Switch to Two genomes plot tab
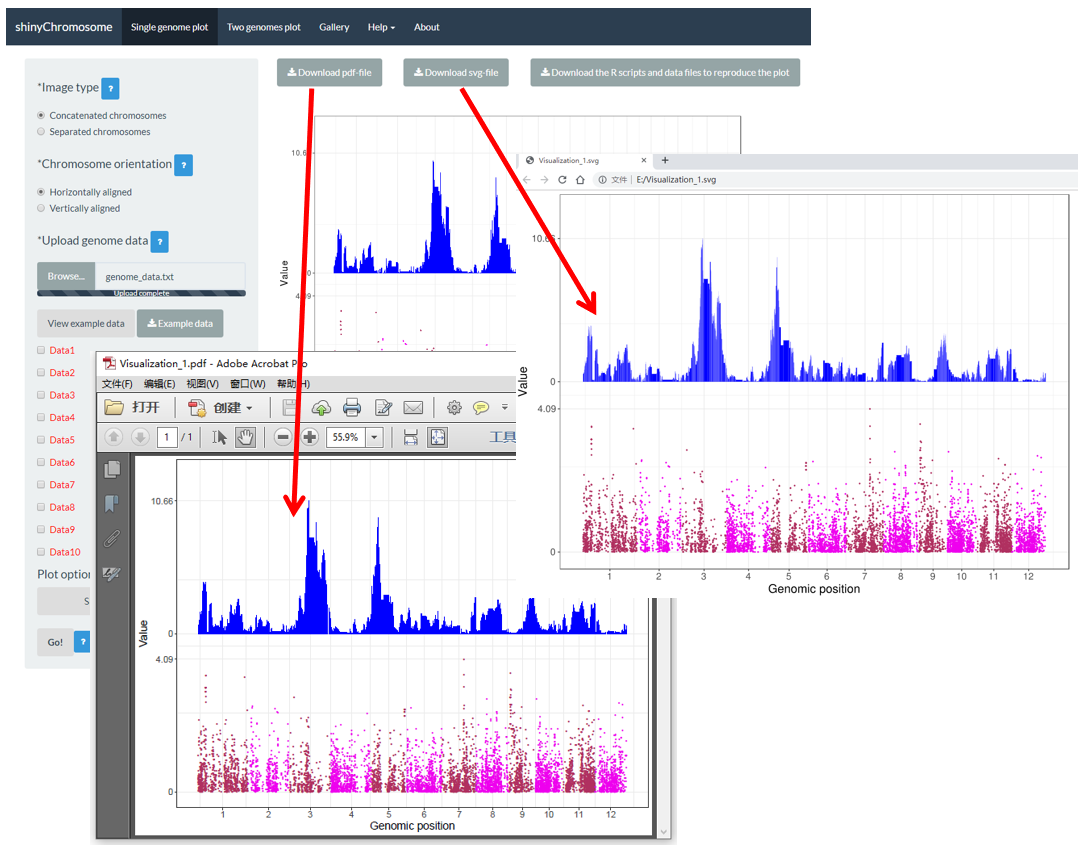The width and height of the screenshot is (1078, 845). pos(263,27)
